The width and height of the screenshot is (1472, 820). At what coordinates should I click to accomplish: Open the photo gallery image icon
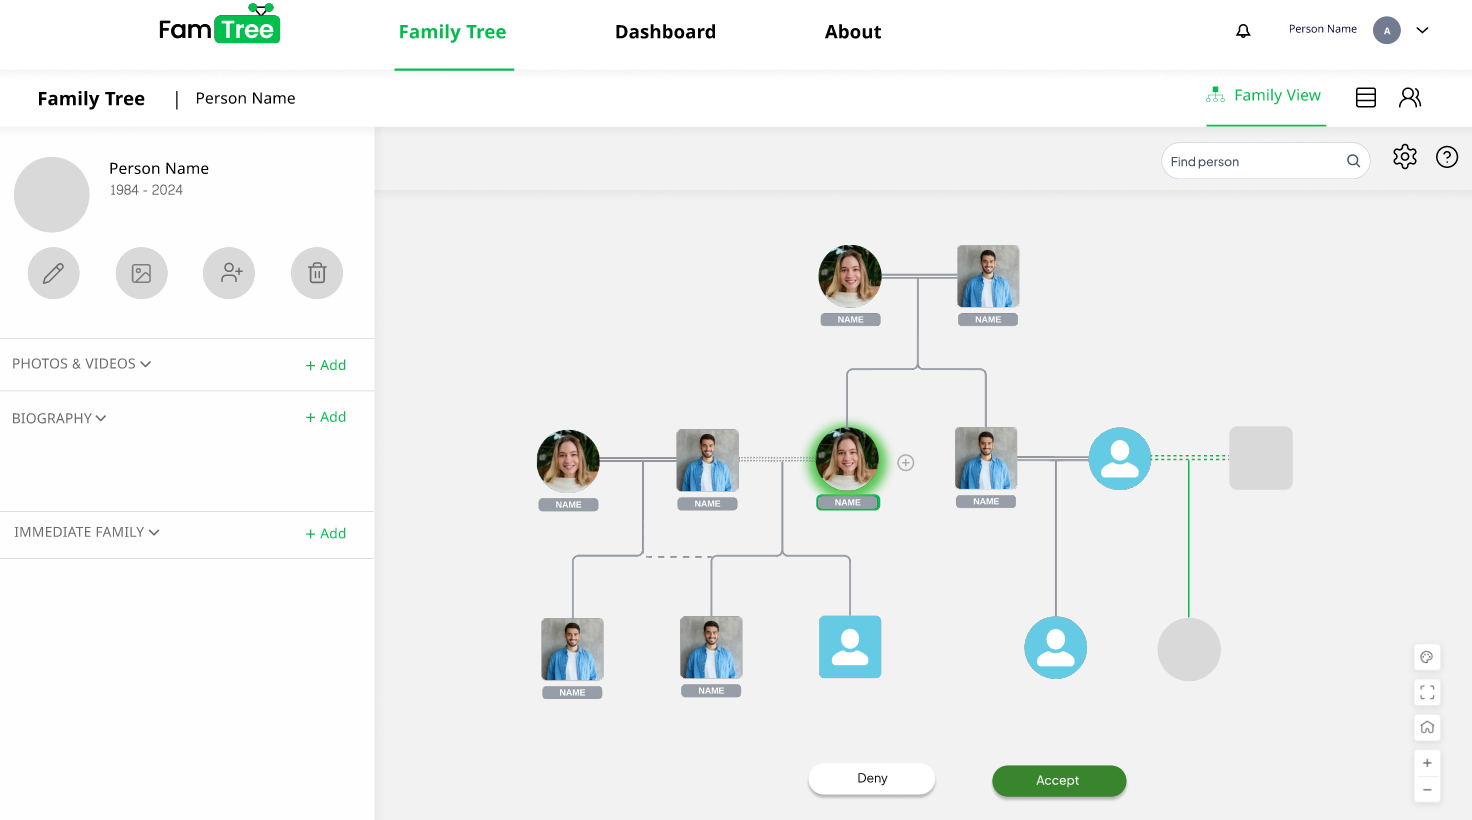point(142,273)
